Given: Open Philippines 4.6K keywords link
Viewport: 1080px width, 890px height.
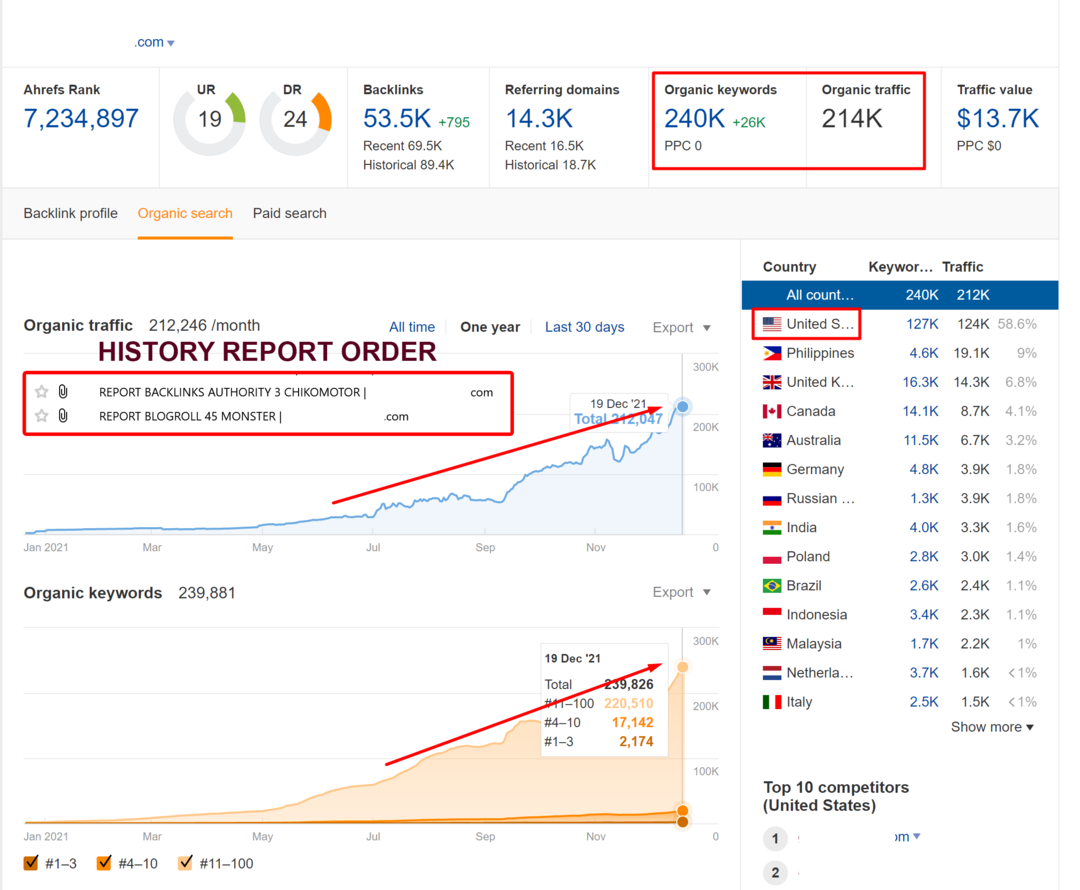Looking at the screenshot, I should (924, 353).
